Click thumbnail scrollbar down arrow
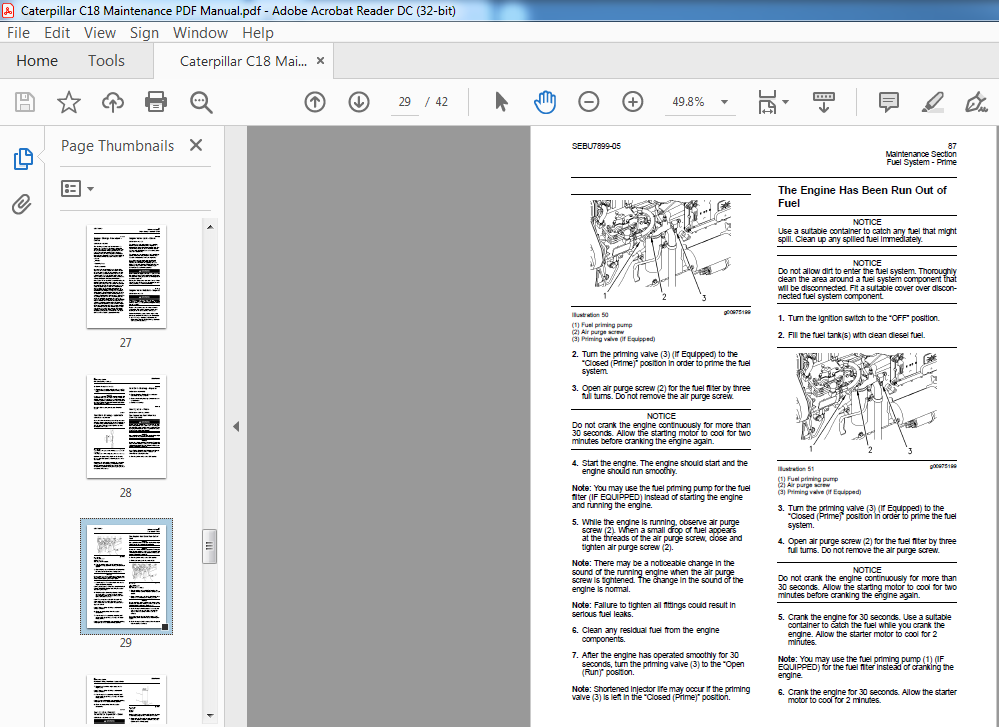 coord(210,716)
